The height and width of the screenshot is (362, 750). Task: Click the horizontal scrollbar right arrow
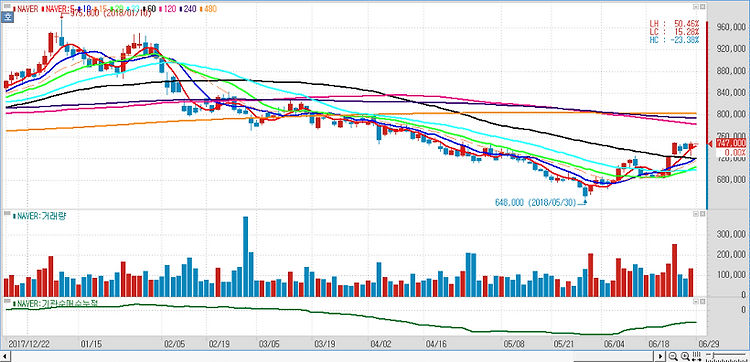[x=660, y=357]
